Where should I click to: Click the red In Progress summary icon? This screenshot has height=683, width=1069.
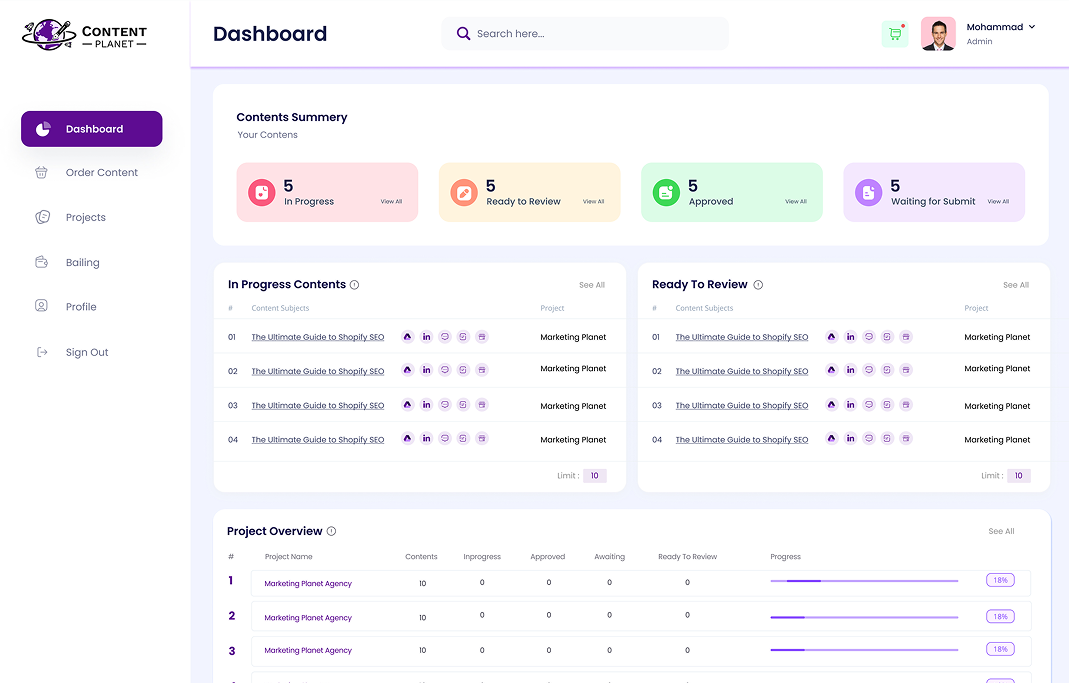click(262, 192)
